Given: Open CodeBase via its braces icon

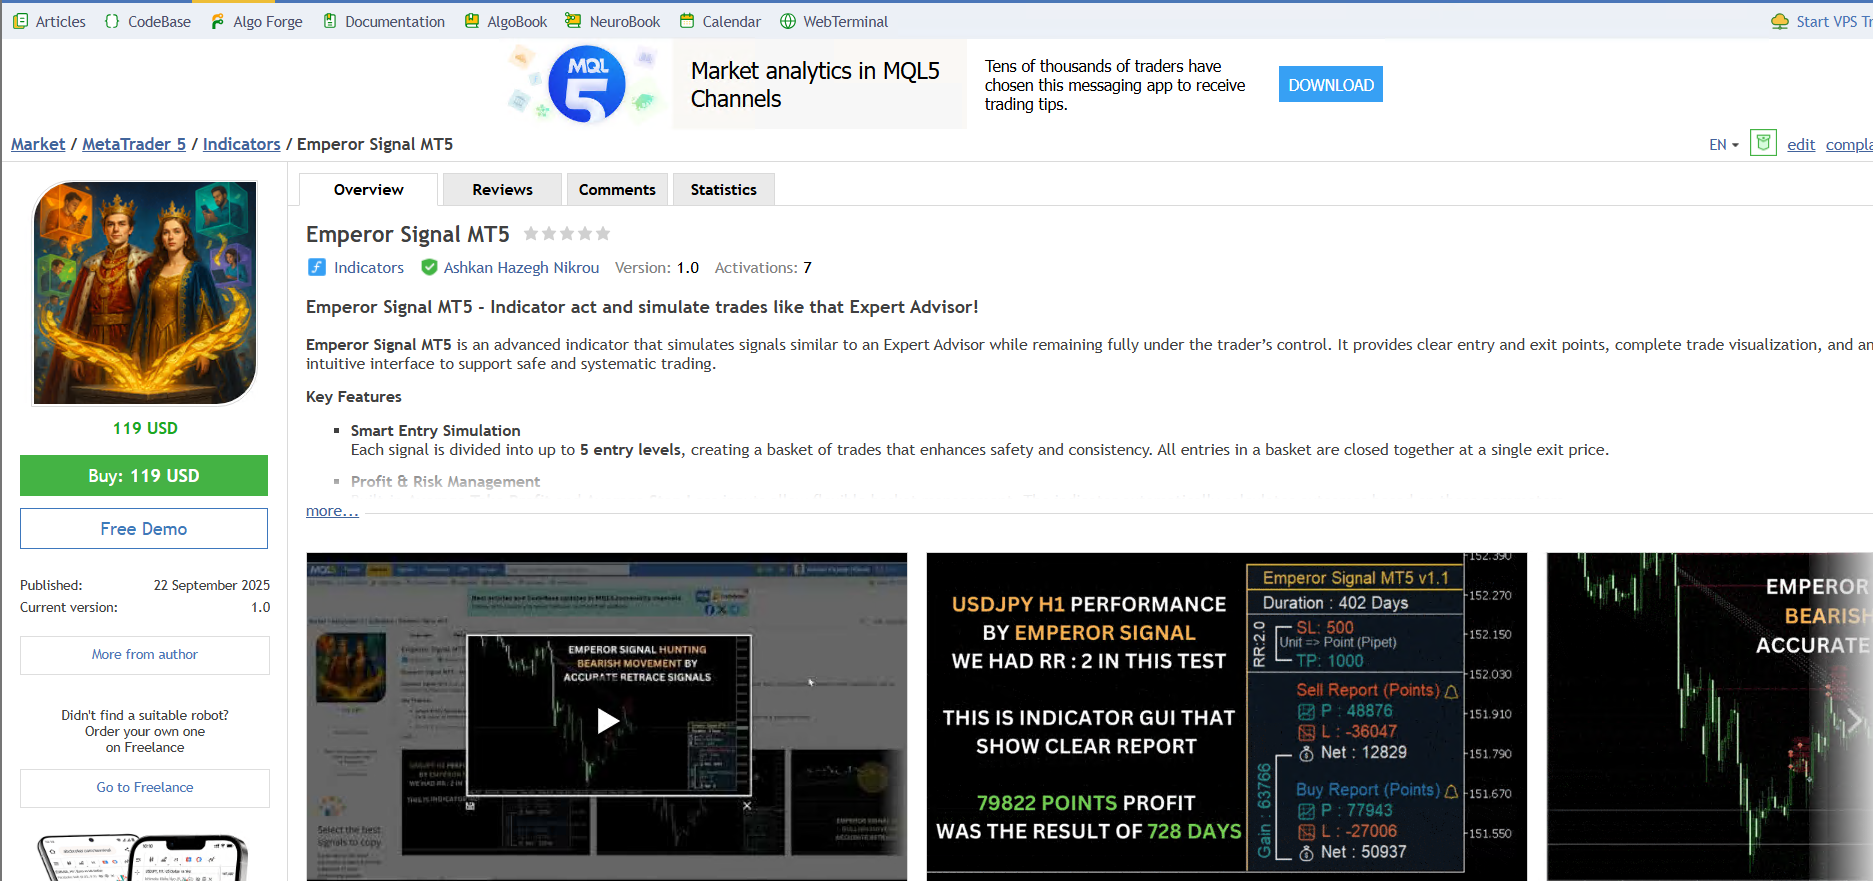Looking at the screenshot, I should point(112,21).
